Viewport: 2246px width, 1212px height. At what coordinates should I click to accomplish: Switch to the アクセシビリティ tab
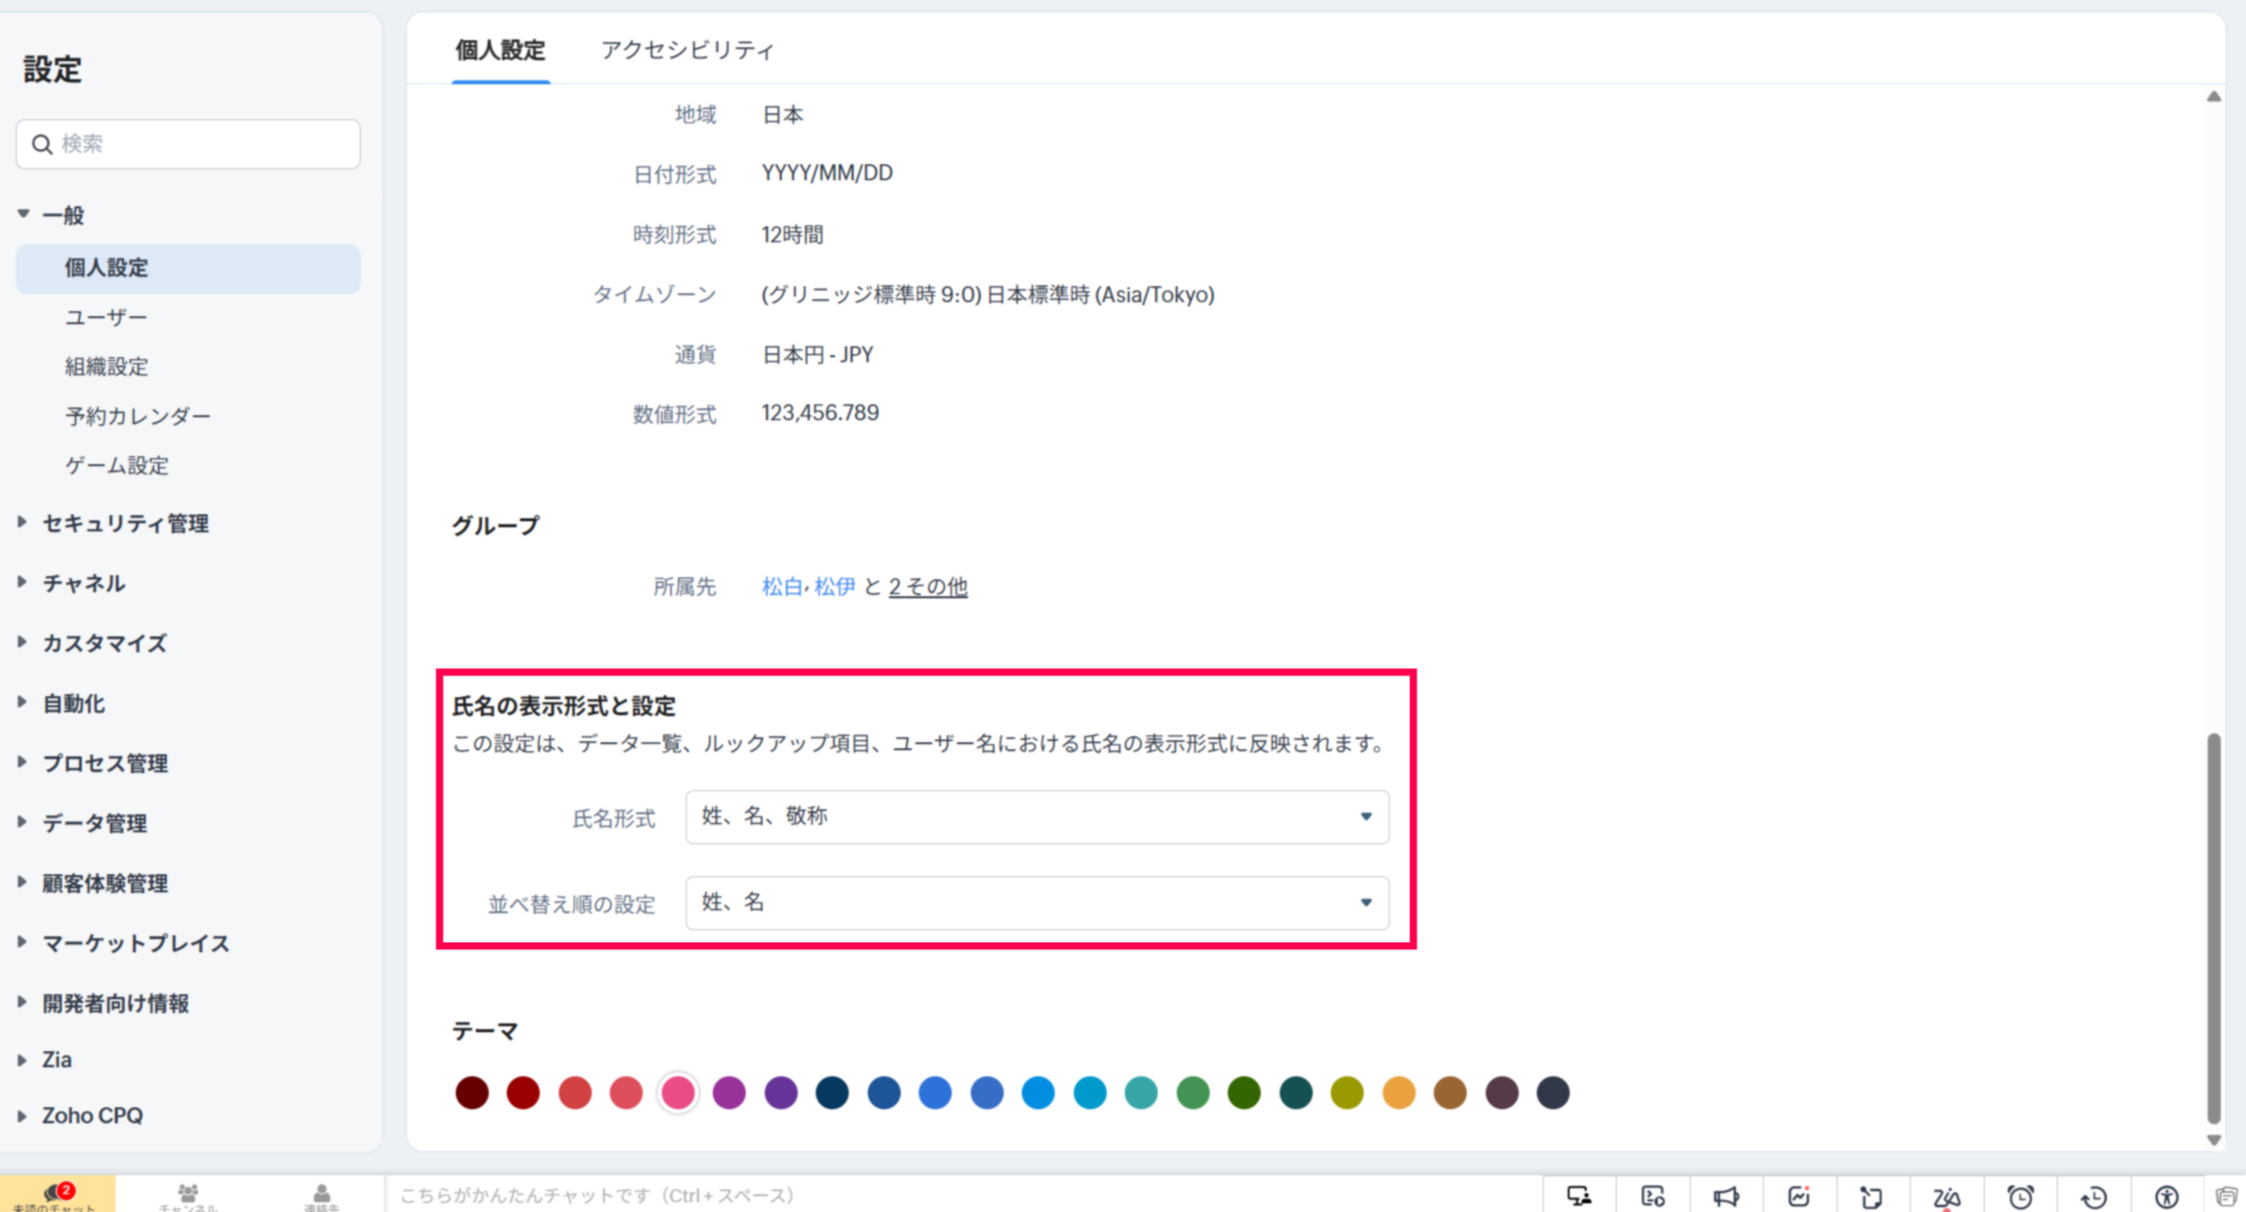click(687, 50)
